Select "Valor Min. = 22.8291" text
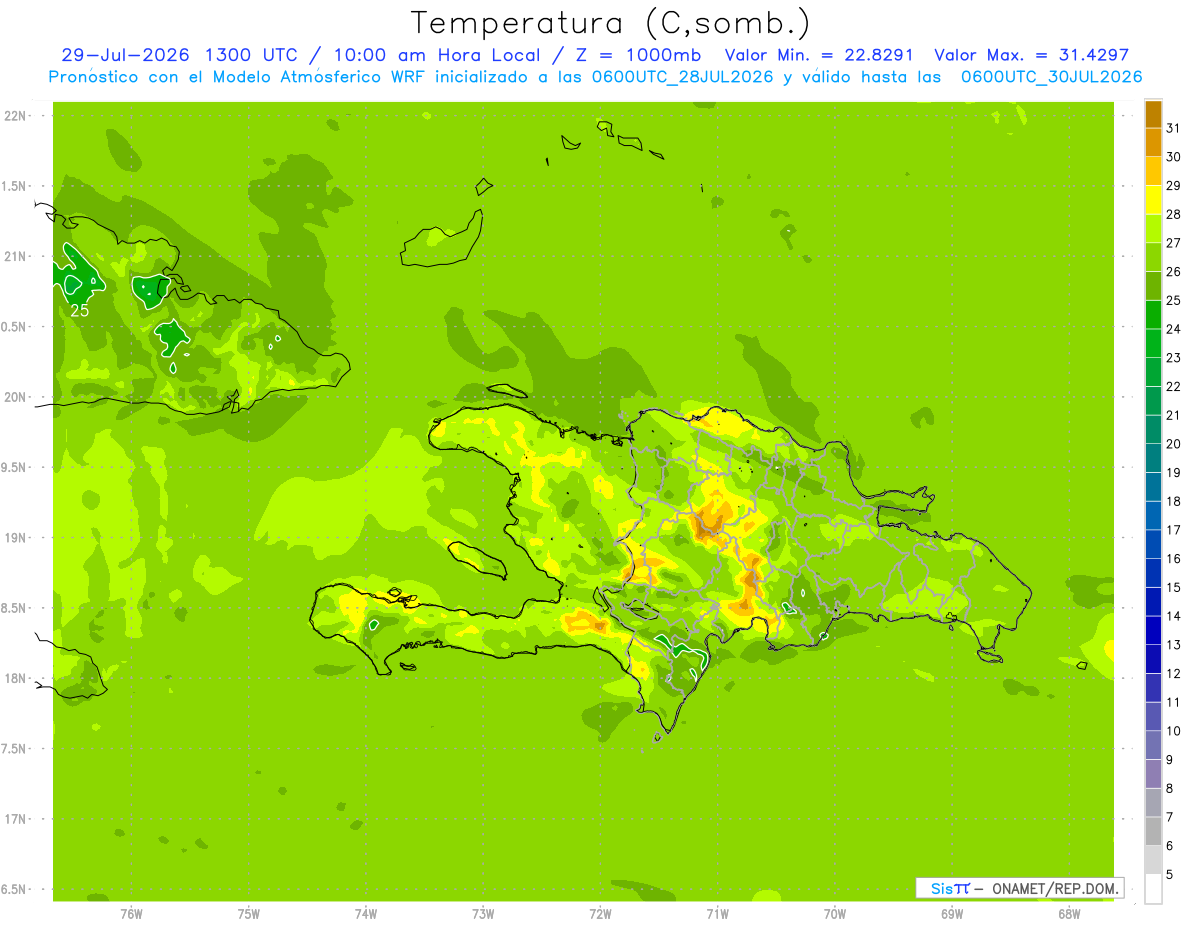The width and height of the screenshot is (1200, 927). pyautogui.click(x=819, y=55)
